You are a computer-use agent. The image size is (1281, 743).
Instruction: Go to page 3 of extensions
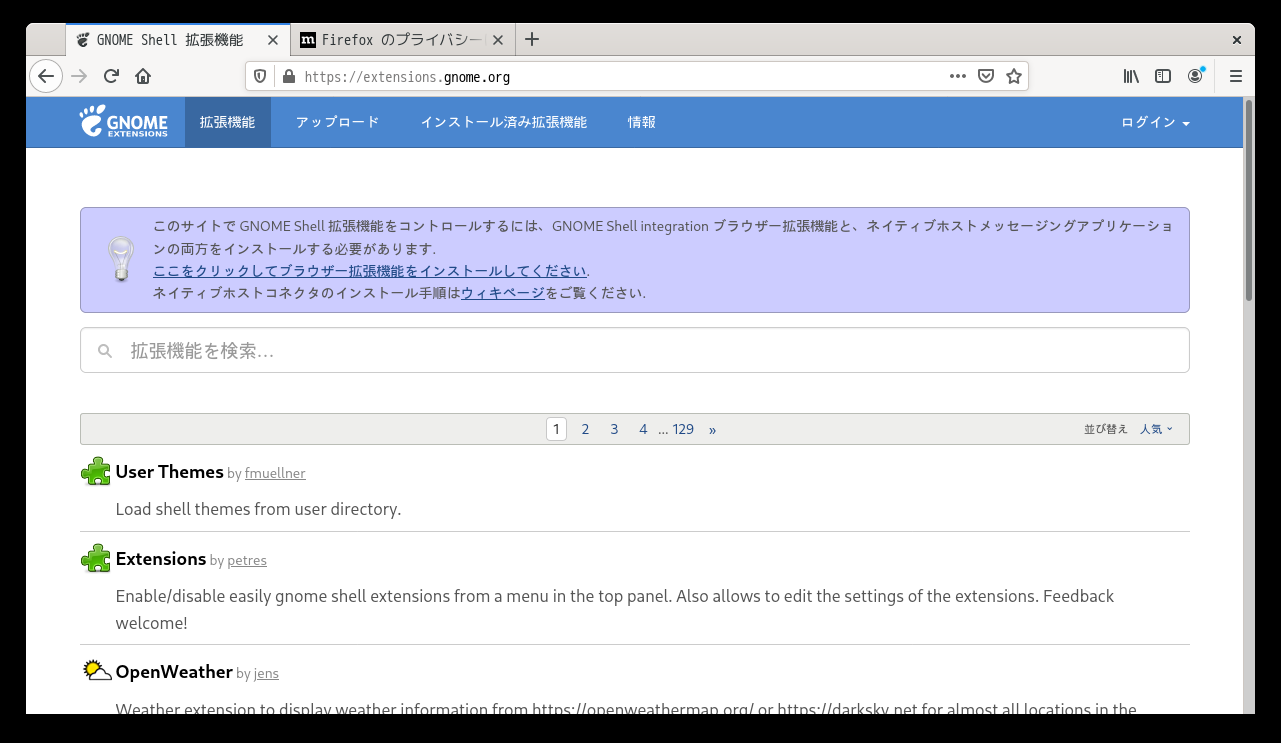[614, 429]
